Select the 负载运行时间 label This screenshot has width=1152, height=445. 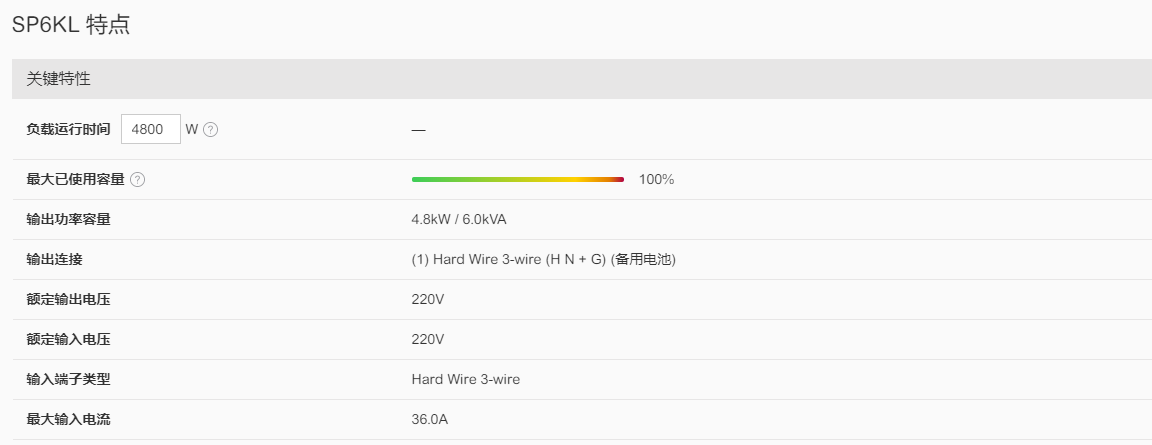(68, 129)
